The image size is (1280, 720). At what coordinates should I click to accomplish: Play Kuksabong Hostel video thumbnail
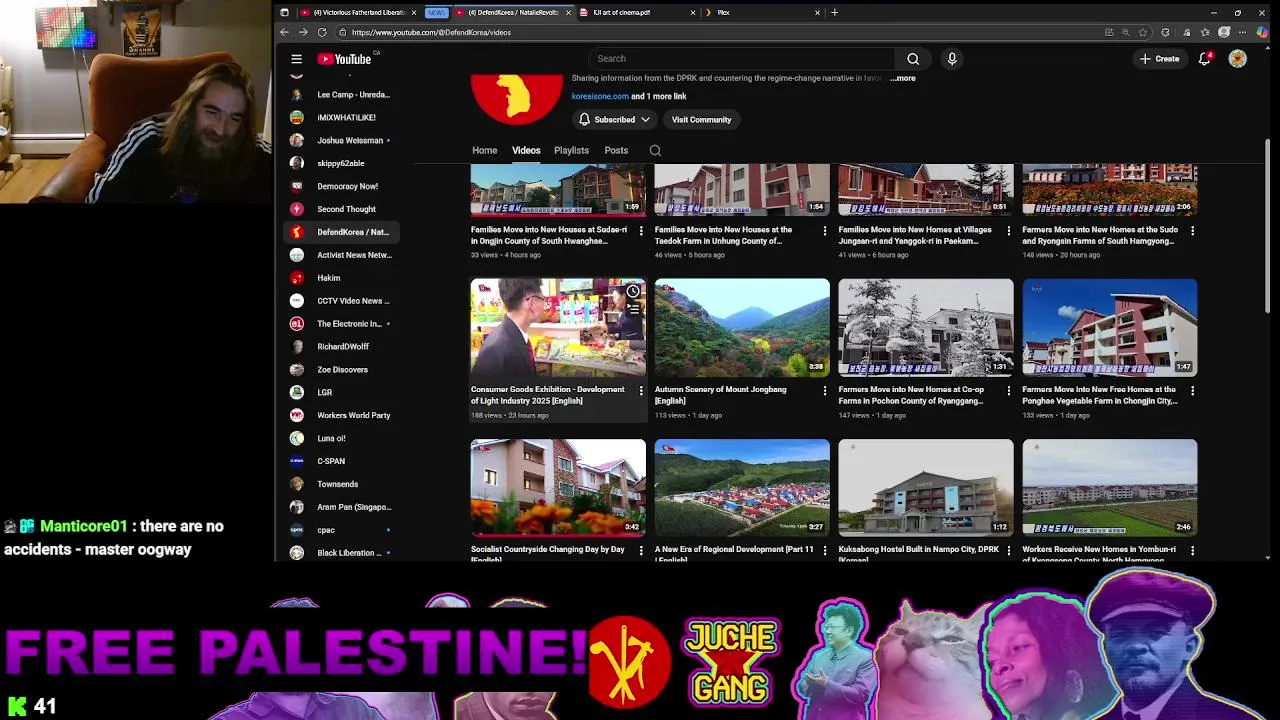[x=926, y=488]
